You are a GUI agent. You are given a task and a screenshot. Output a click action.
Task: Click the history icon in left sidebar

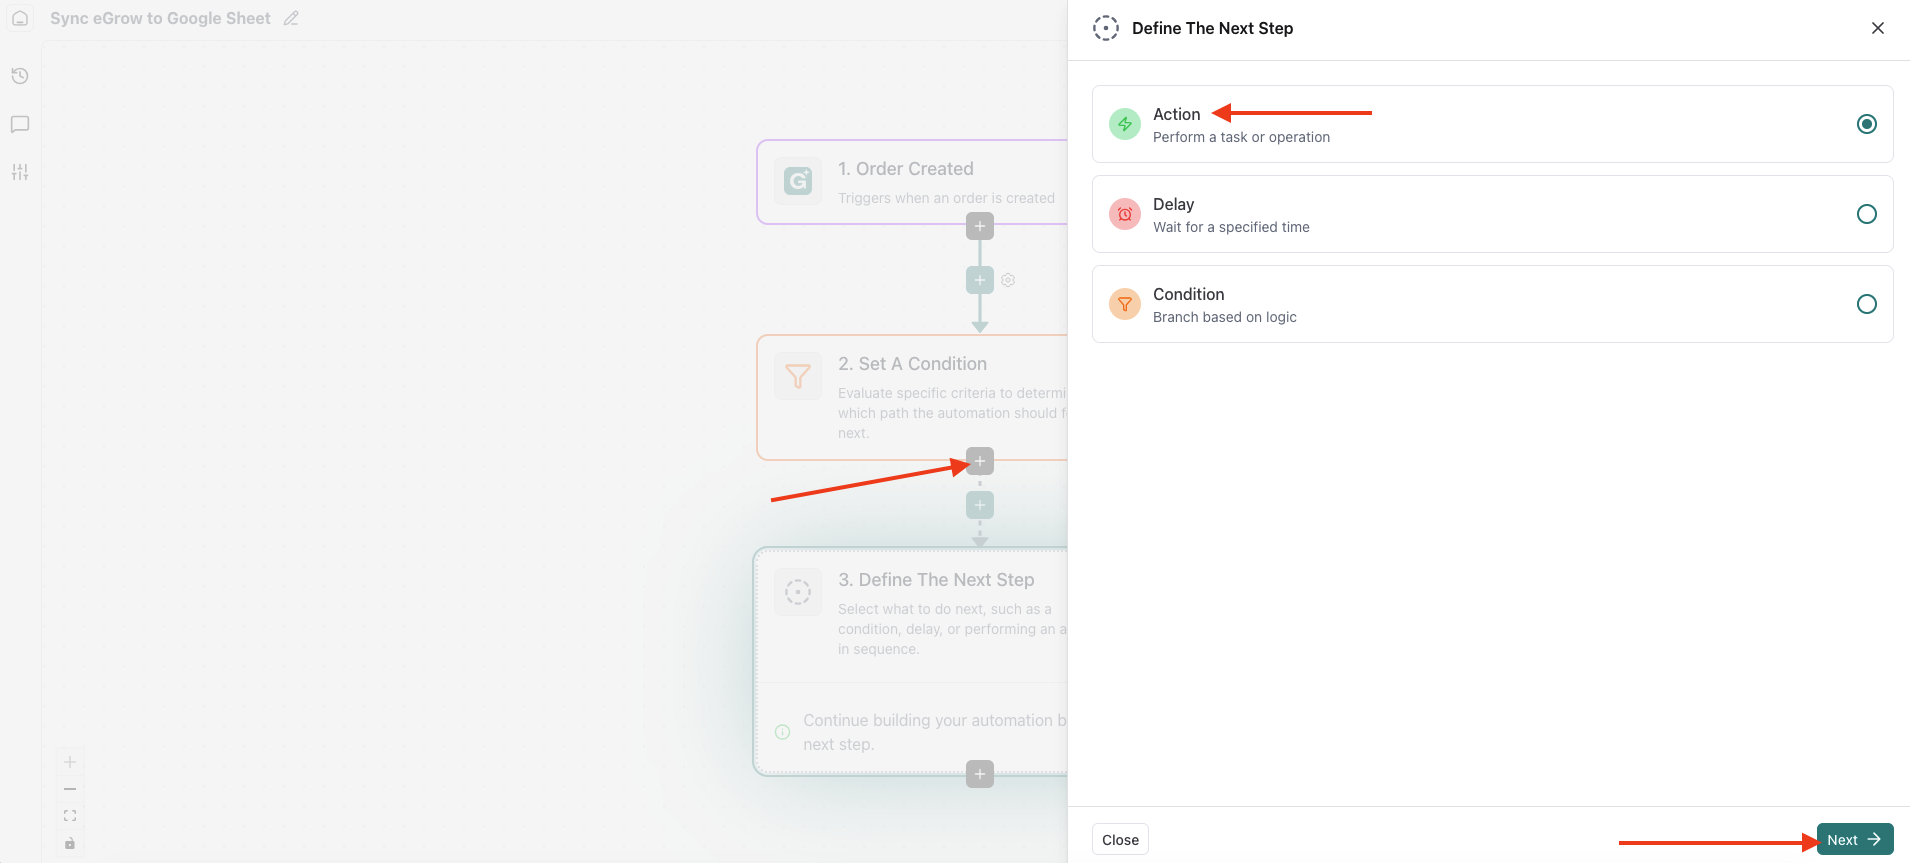pos(20,76)
